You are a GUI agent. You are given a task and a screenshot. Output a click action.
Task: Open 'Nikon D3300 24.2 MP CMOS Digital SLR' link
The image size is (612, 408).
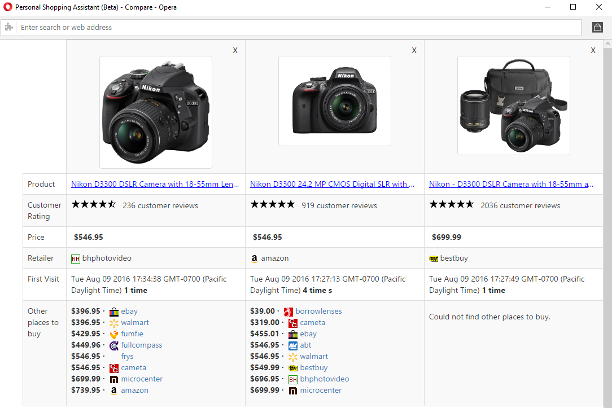(x=332, y=184)
